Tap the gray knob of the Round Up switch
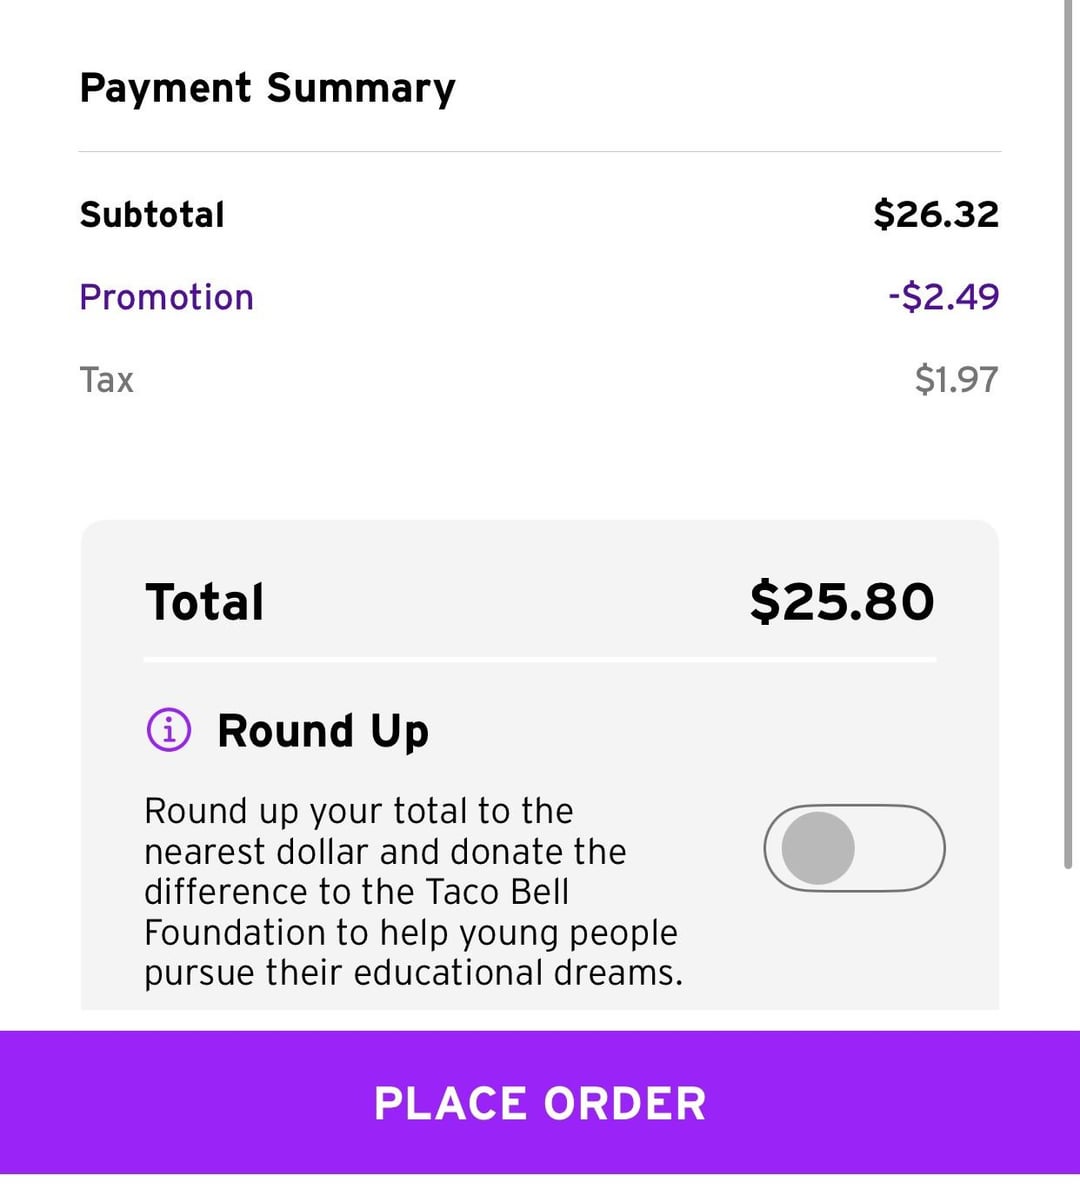1080x1195 pixels. pyautogui.click(x=818, y=848)
